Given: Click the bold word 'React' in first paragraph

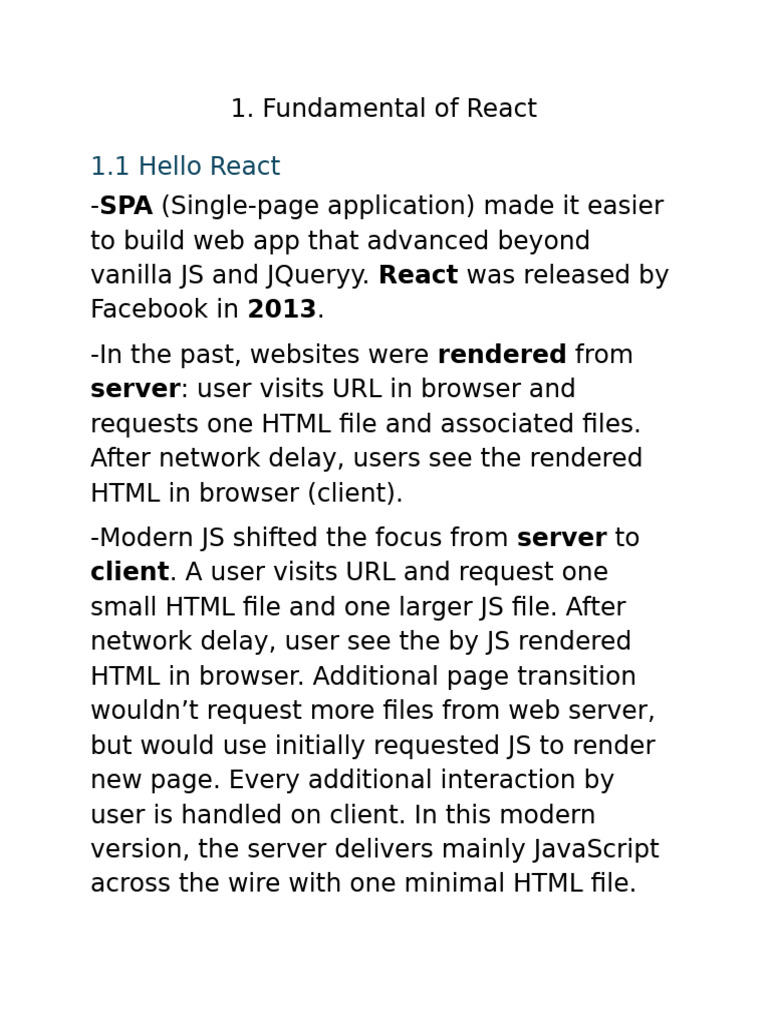Looking at the screenshot, I should pyautogui.click(x=418, y=275).
